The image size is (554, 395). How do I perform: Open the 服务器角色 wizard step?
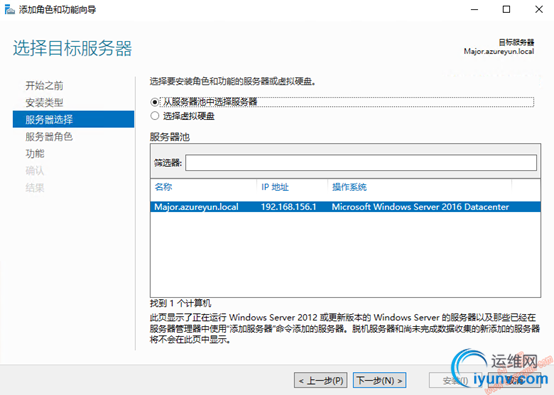point(49,137)
